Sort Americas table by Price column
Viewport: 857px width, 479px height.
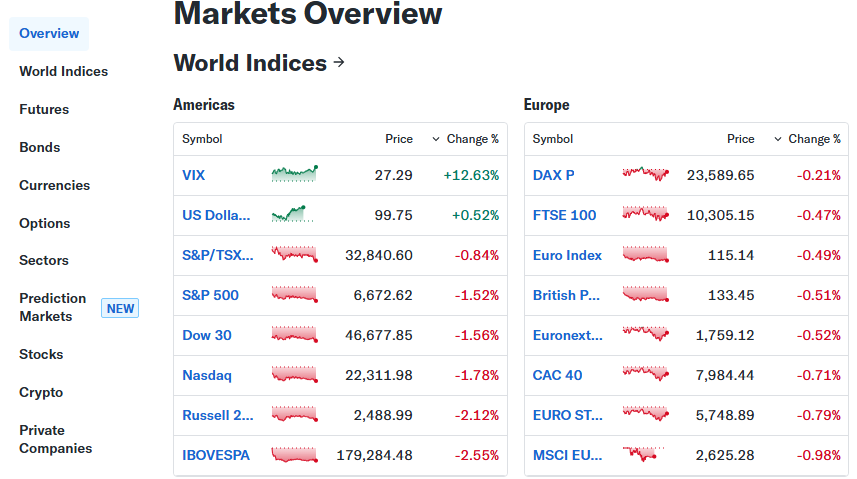pyautogui.click(x=399, y=139)
